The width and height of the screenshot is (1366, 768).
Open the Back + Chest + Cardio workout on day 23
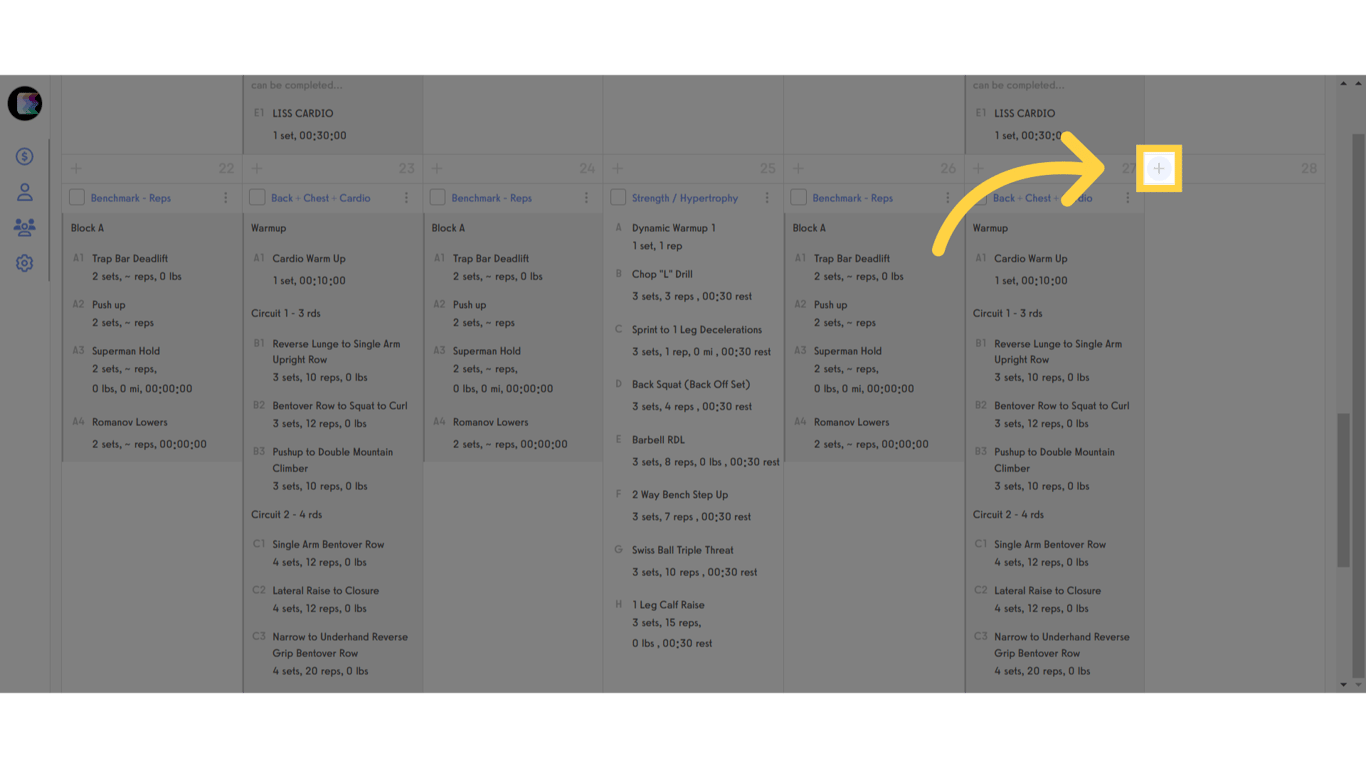pos(321,198)
